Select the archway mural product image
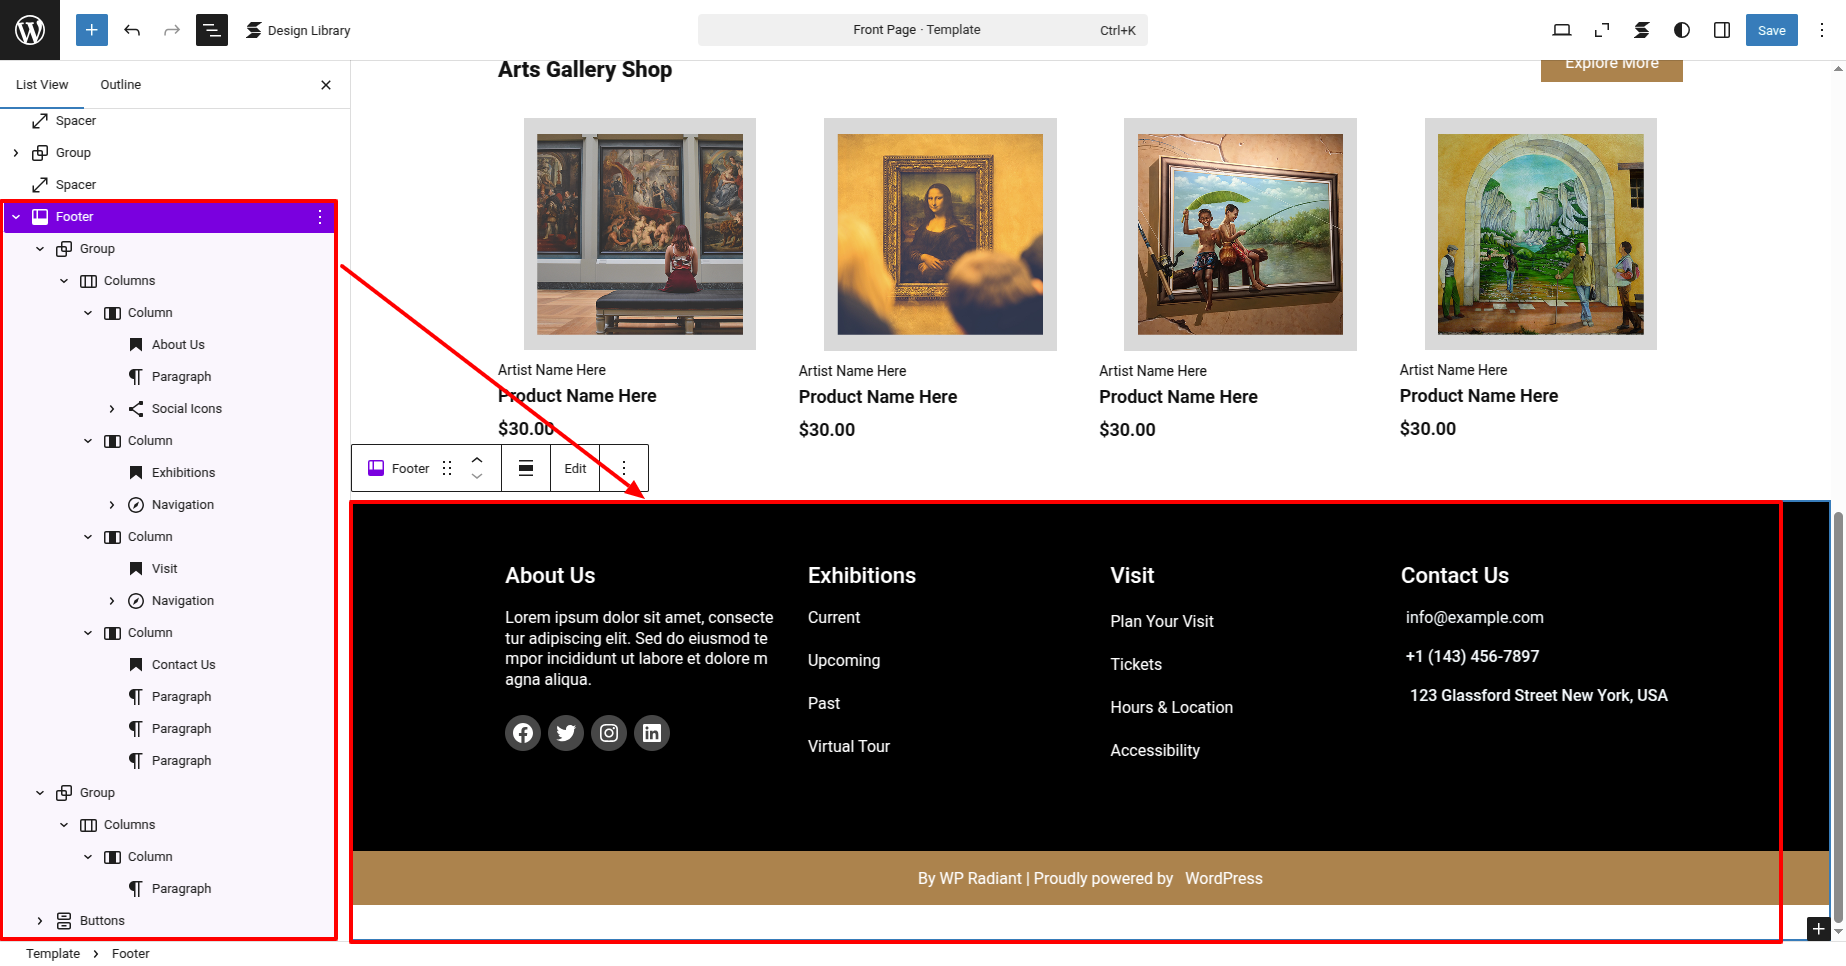Image resolution: width=1846 pixels, height=966 pixels. click(1540, 234)
